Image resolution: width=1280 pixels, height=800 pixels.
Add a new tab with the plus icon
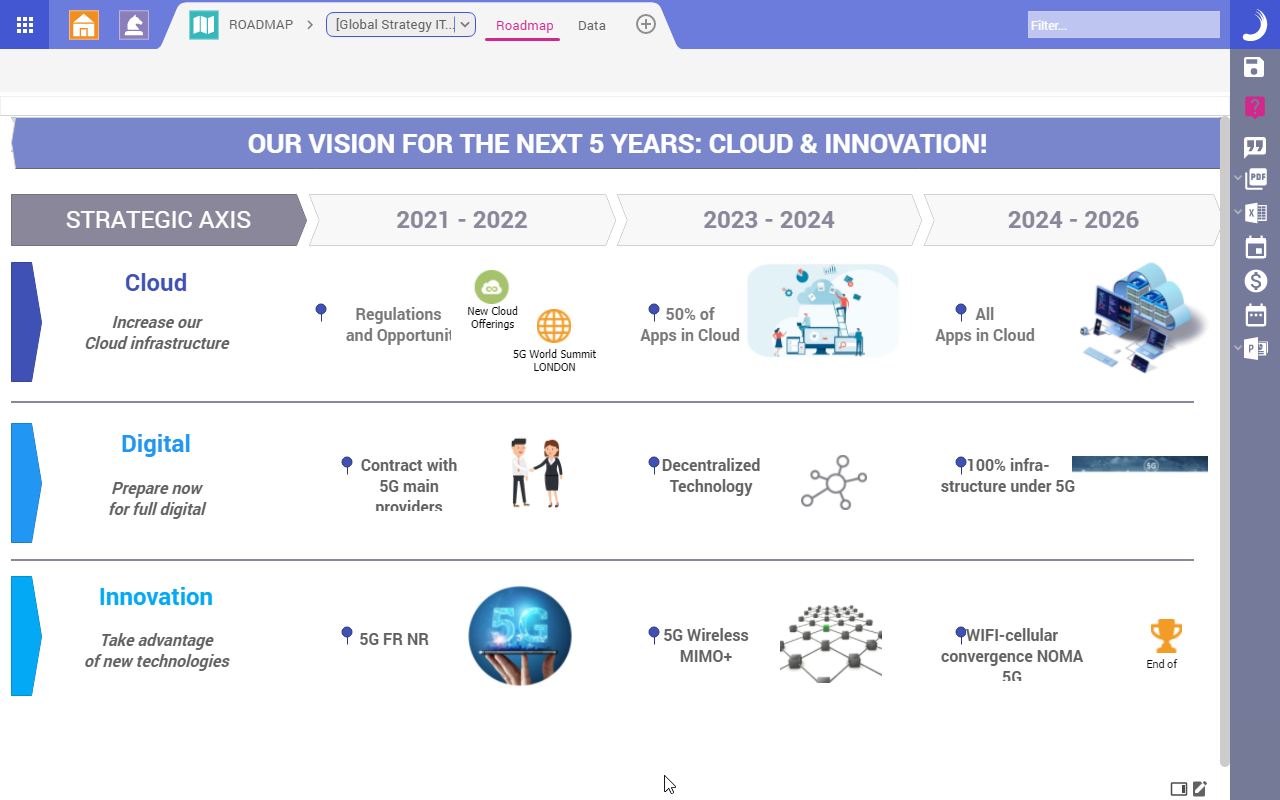(646, 25)
